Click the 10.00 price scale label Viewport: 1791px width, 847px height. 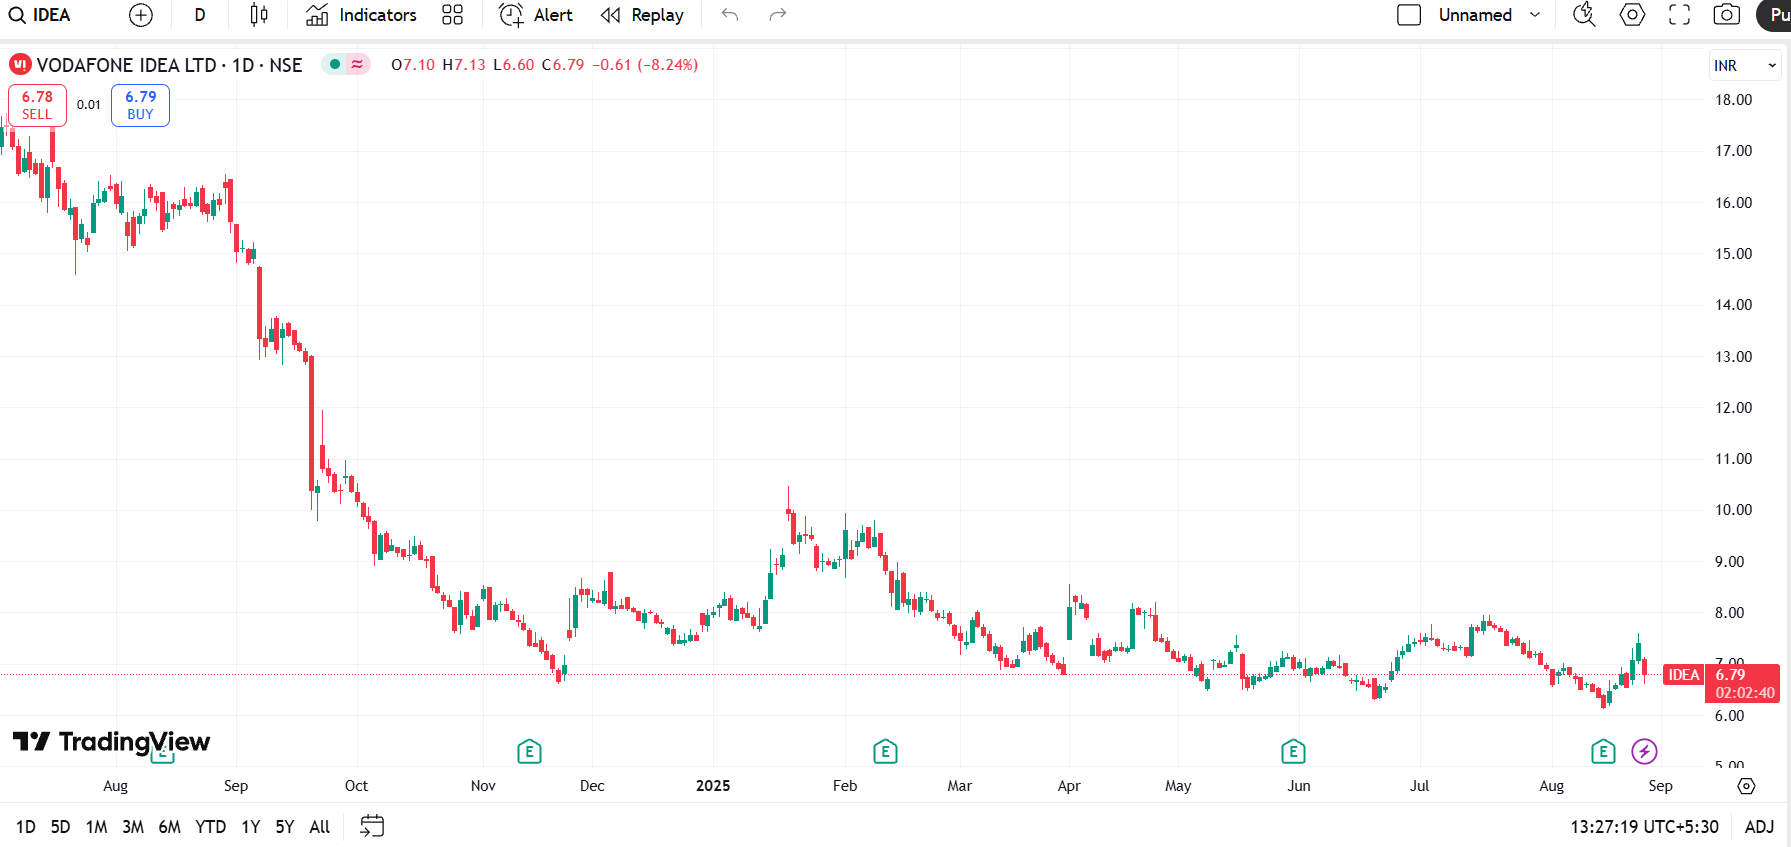coord(1734,510)
